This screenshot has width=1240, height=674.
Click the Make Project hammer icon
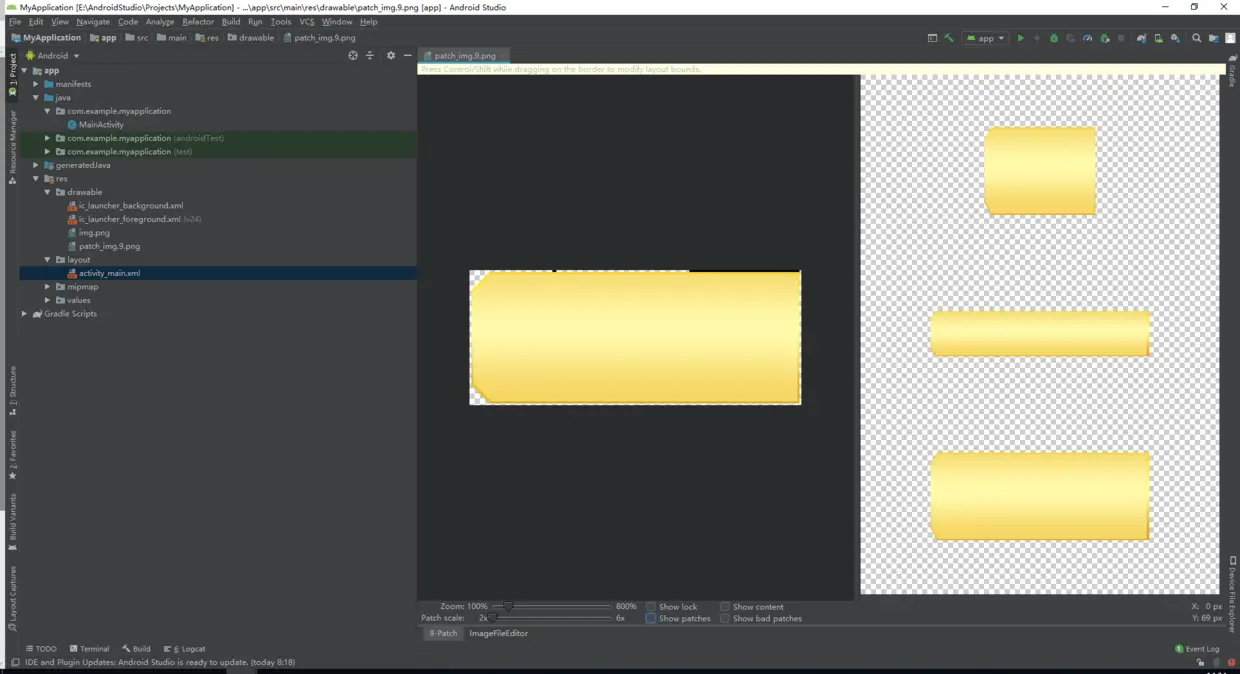[x=949, y=38]
